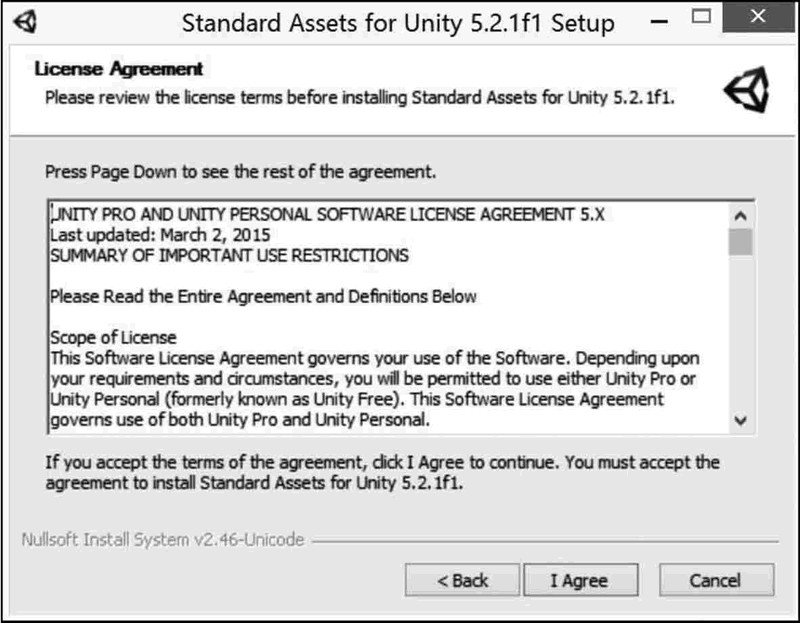Click the Last updated date line
This screenshot has width=800, height=623.
160,235
